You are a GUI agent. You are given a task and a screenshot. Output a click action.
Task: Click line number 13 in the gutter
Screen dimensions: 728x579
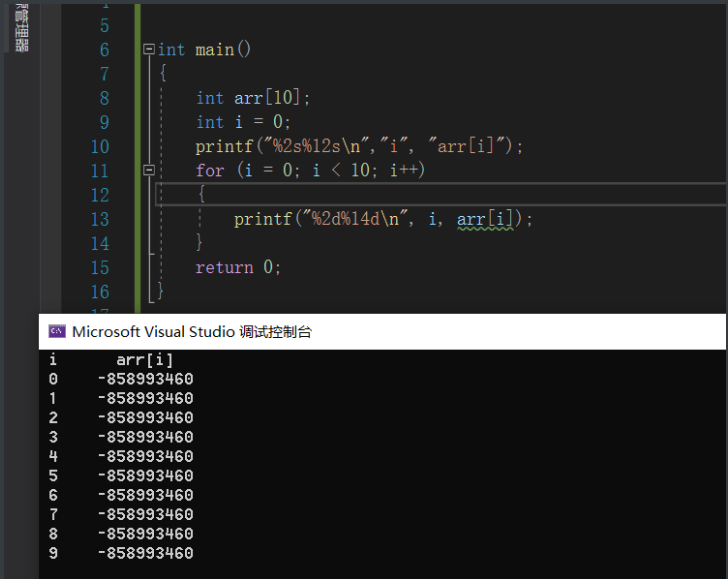(100, 219)
